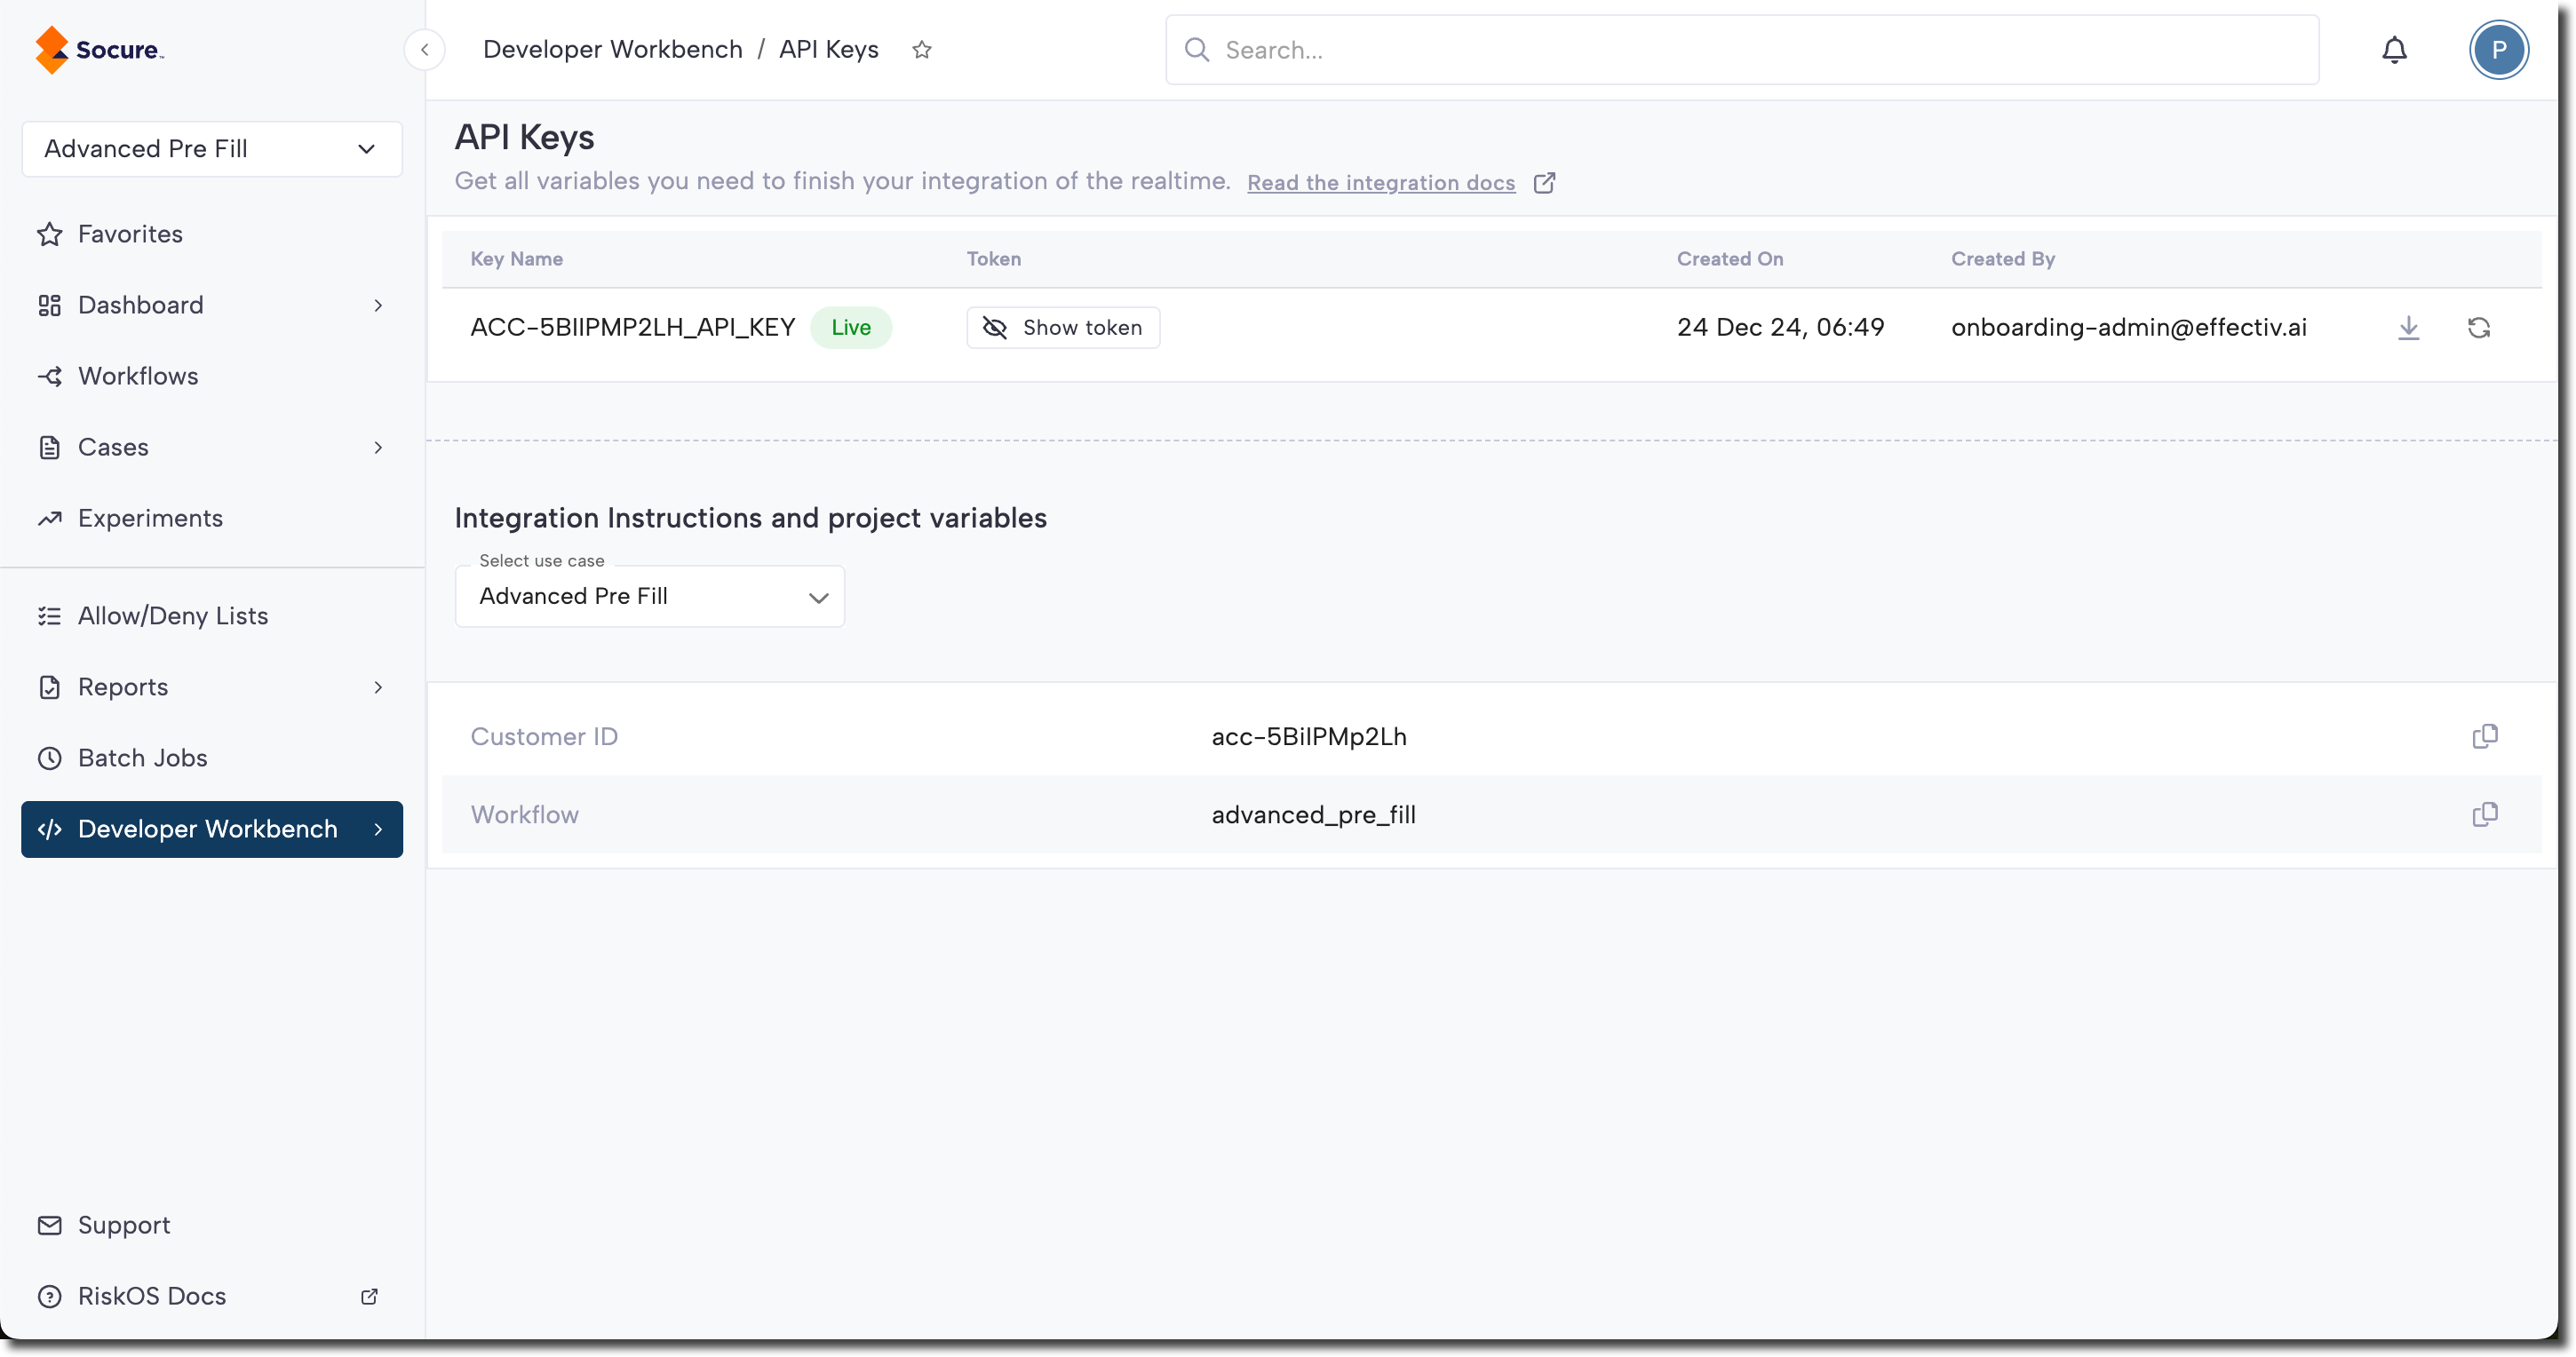Expand the Reports submenu arrow
The image size is (2576, 1357).
[378, 687]
